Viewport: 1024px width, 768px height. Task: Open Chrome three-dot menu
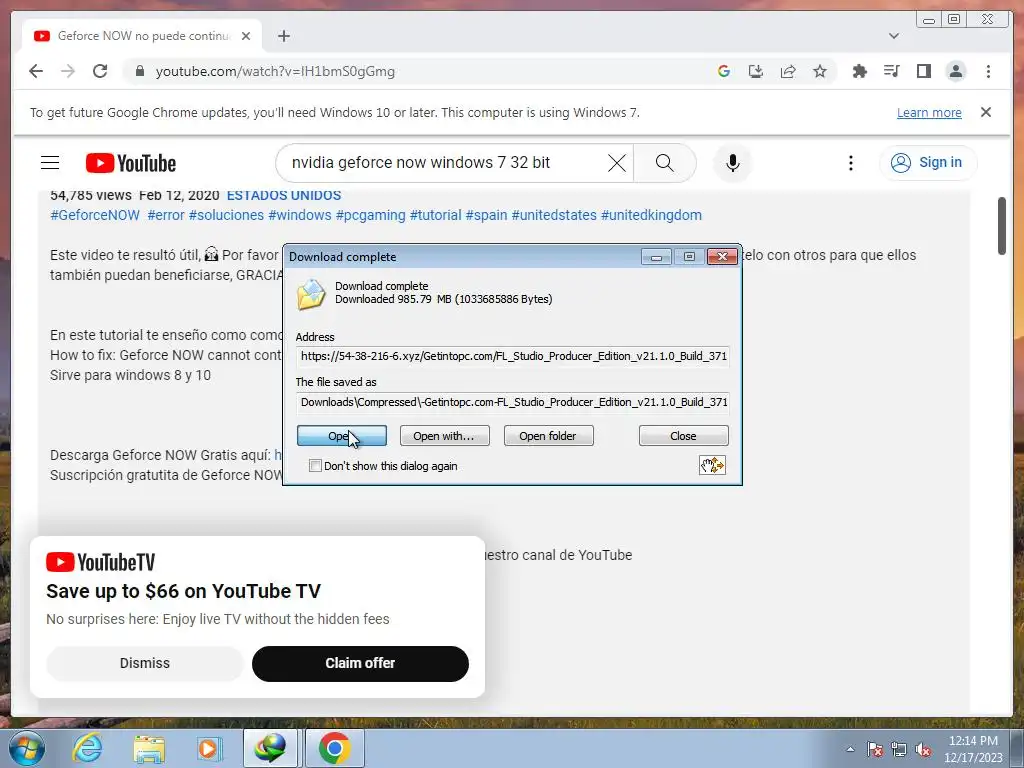(988, 71)
